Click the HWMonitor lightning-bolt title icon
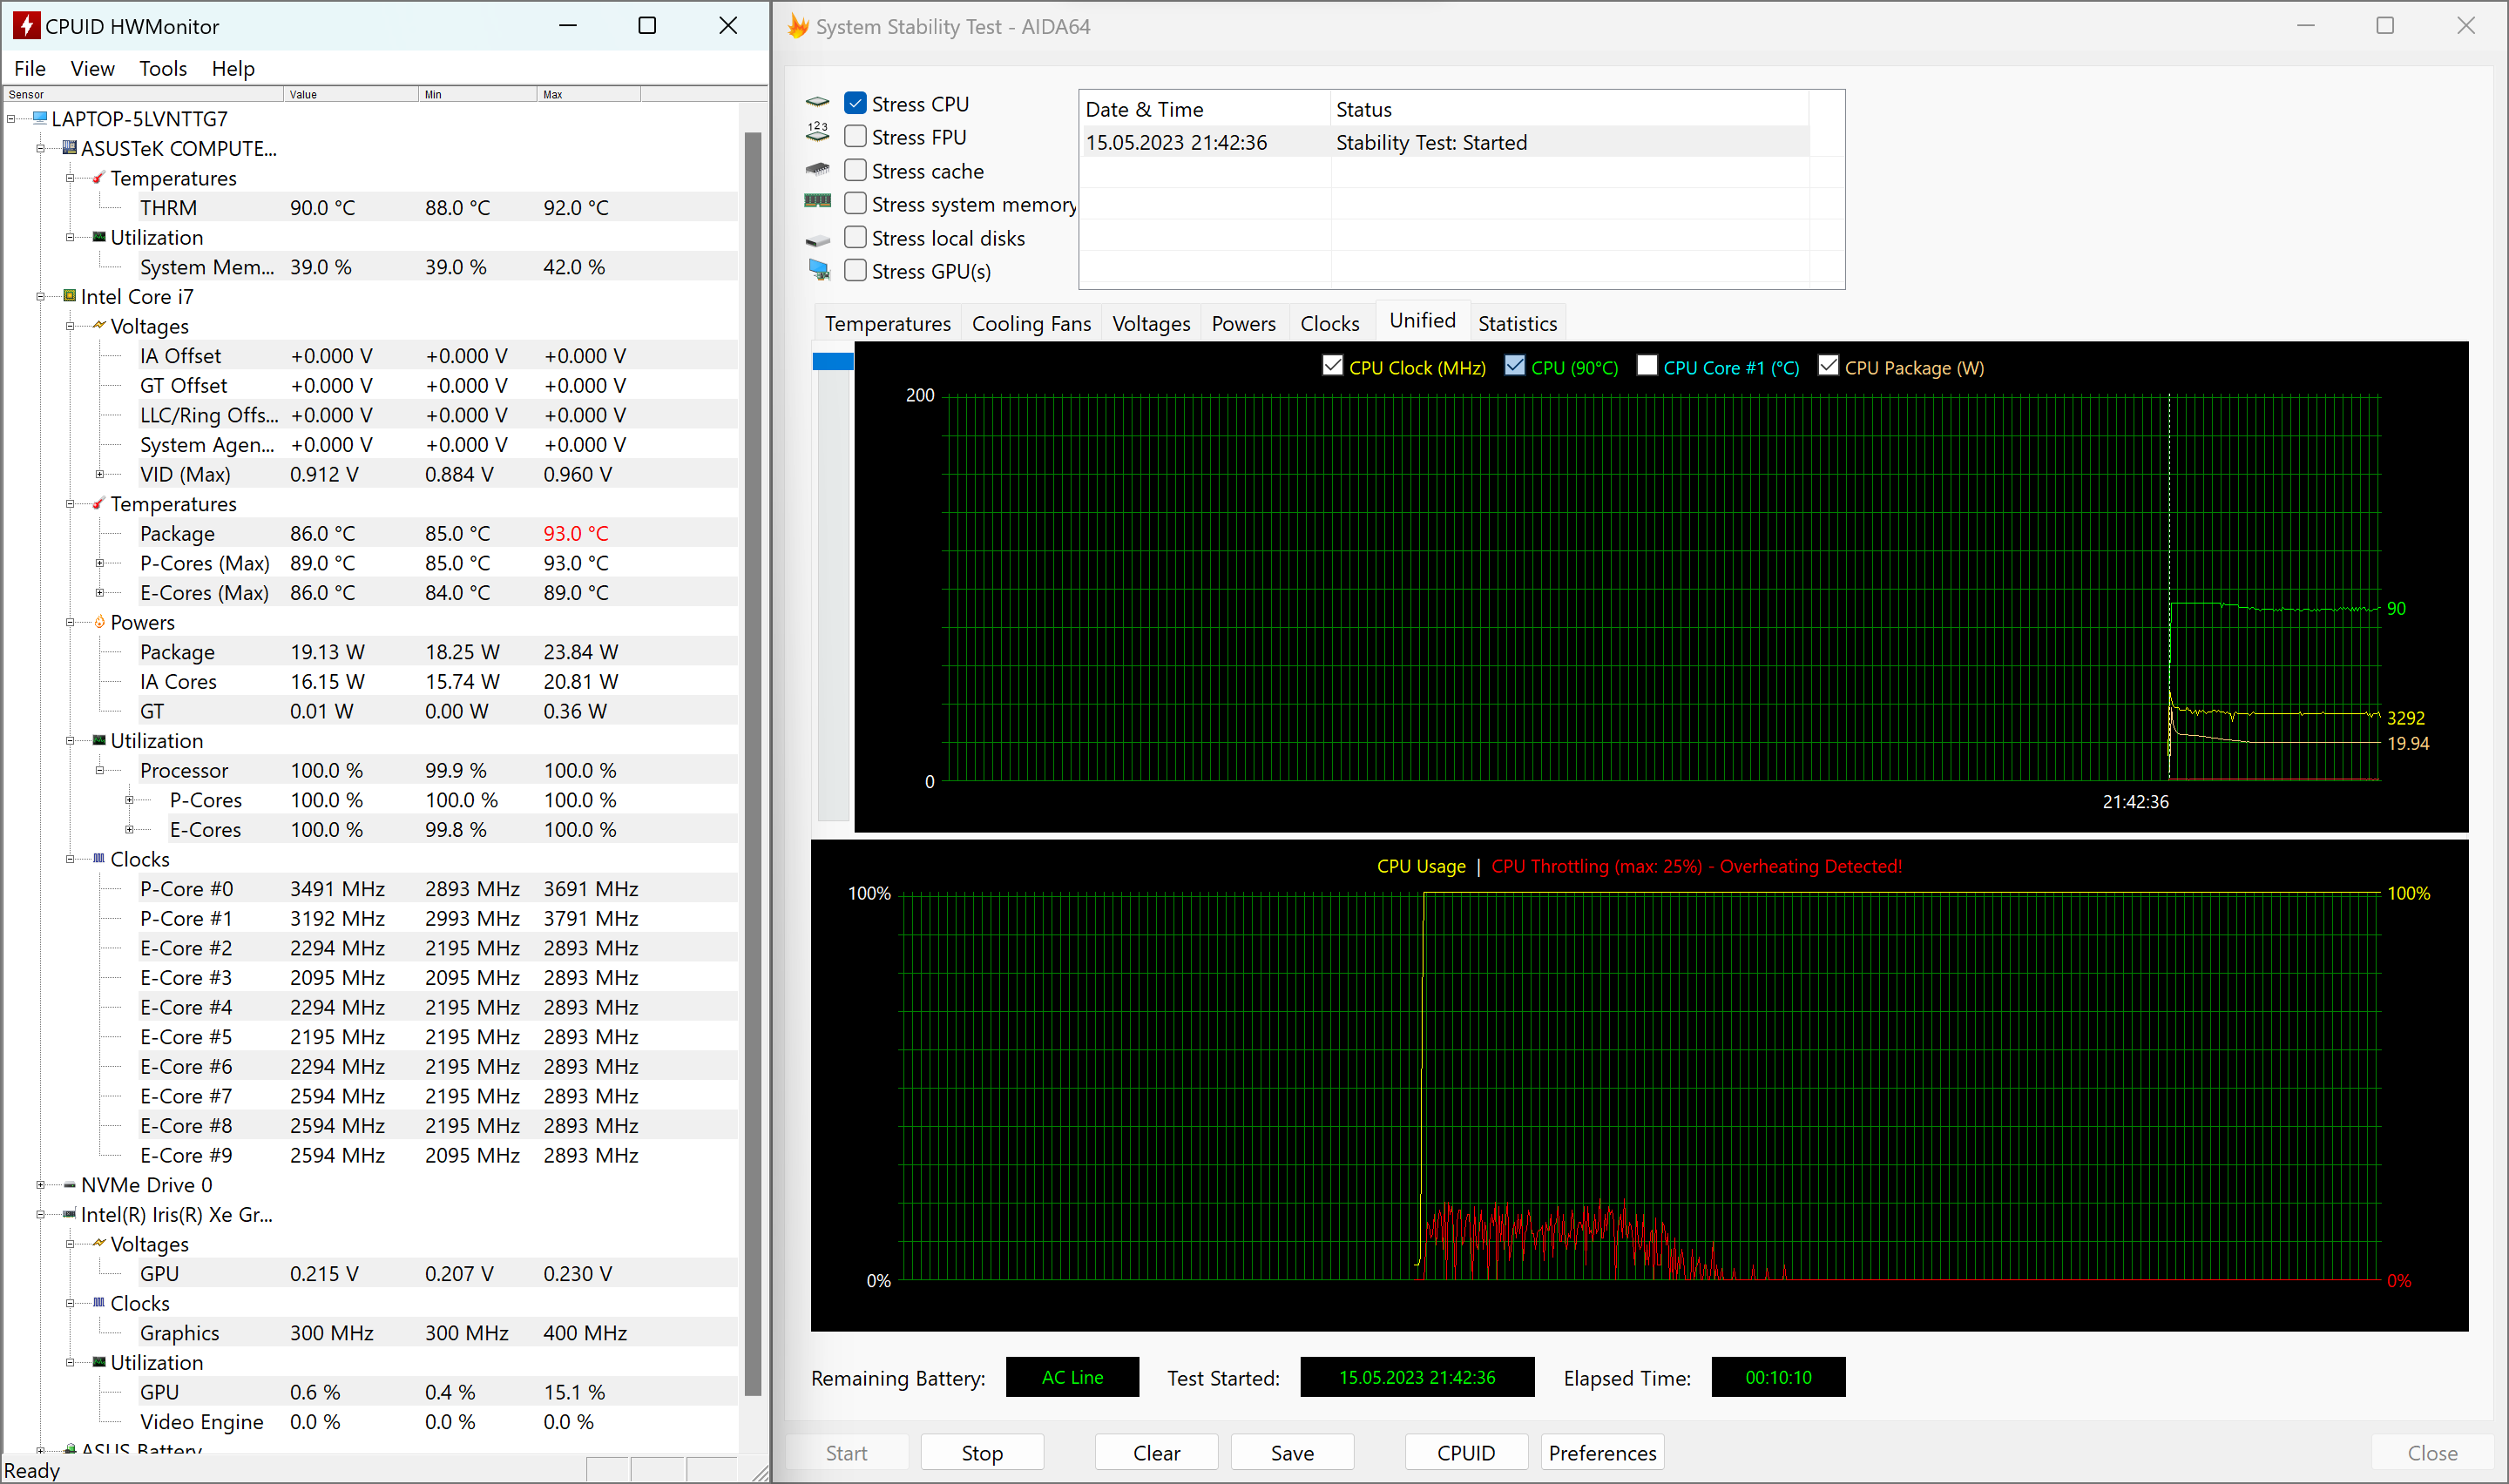This screenshot has height=1484, width=2509. pyautogui.click(x=25, y=26)
